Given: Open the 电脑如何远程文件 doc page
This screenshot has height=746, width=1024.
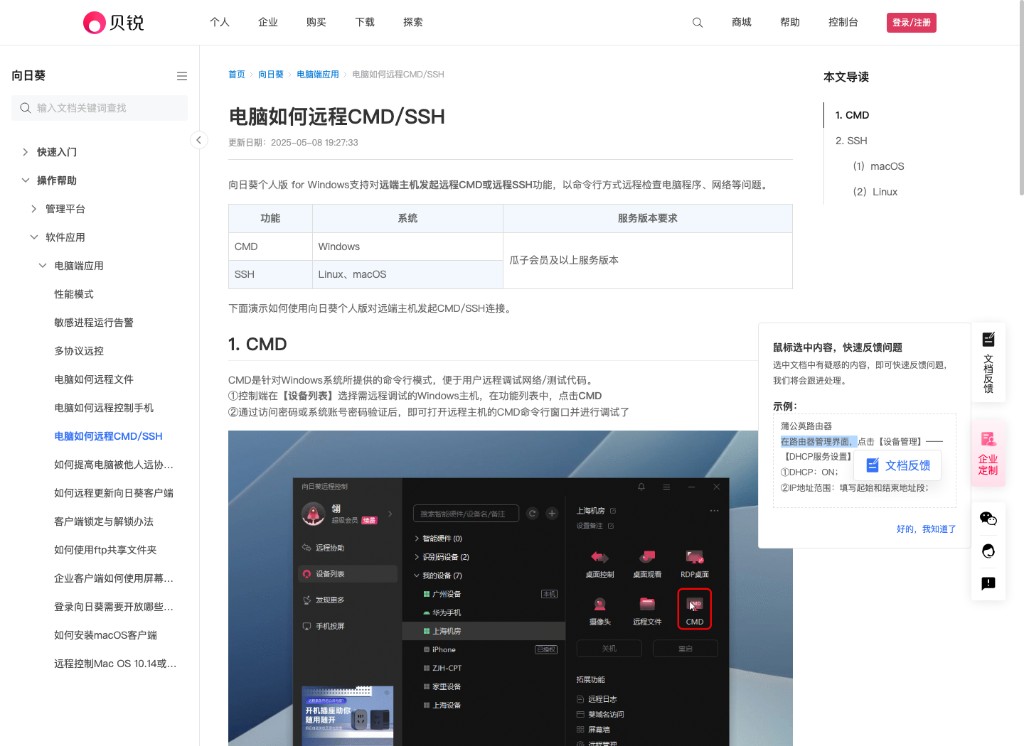Looking at the screenshot, I should pos(94,380).
